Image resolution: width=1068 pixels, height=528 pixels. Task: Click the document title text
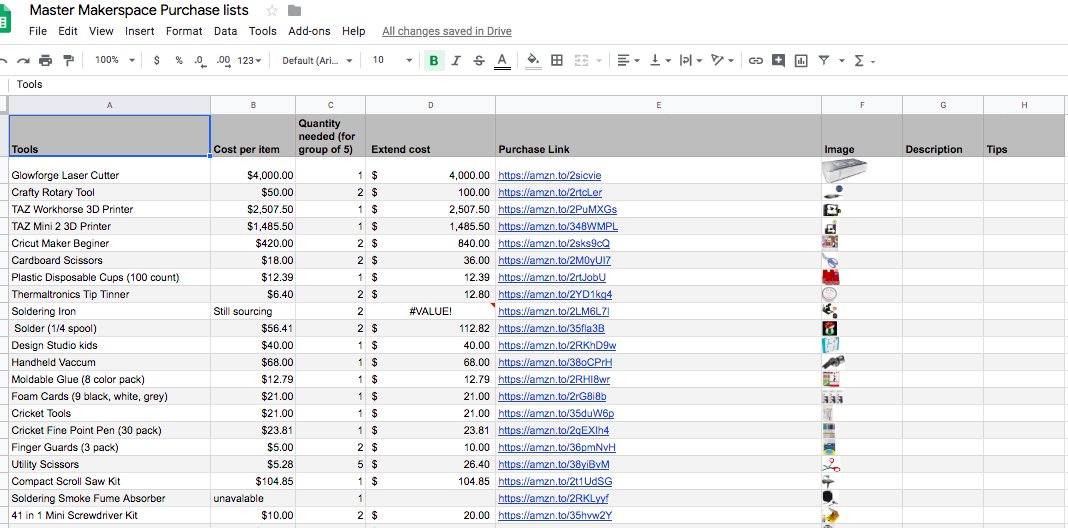[x=139, y=10]
